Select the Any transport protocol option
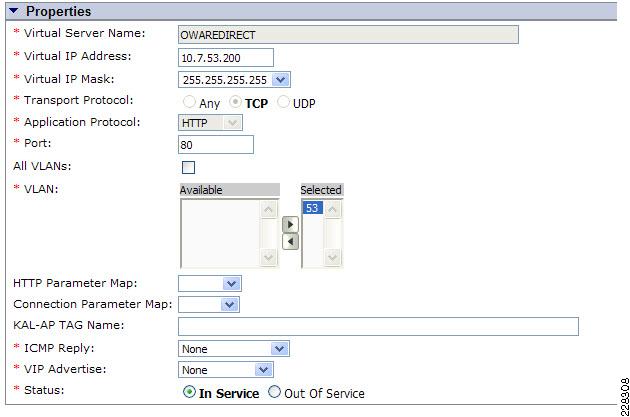This screenshot has height=417, width=630. pyautogui.click(x=189, y=102)
